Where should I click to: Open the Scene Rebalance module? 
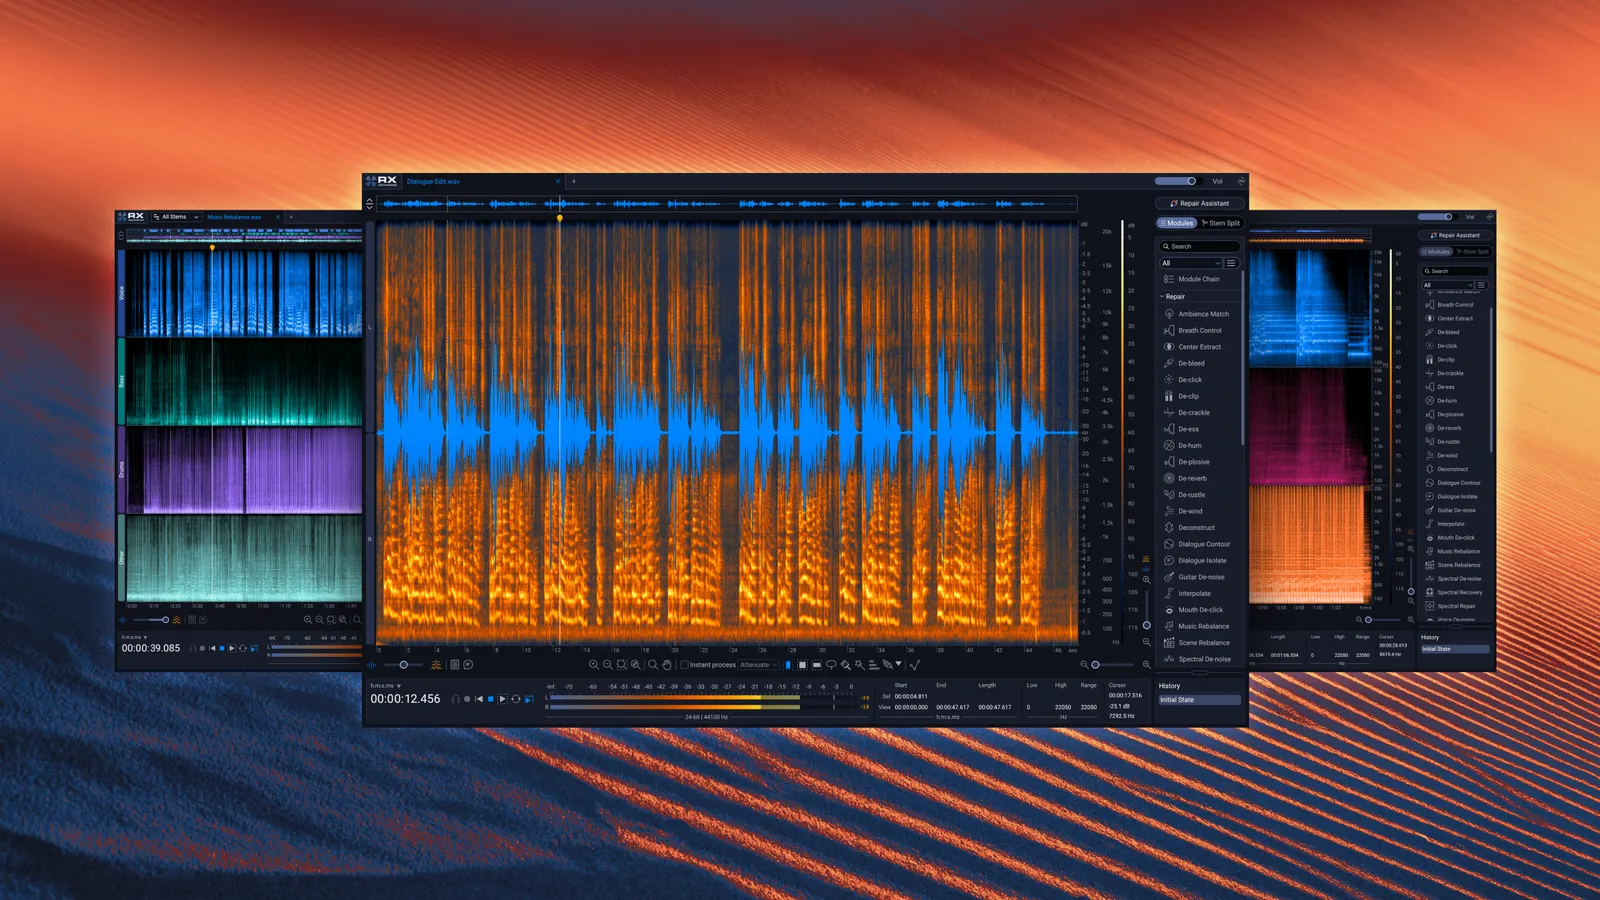click(1197, 643)
